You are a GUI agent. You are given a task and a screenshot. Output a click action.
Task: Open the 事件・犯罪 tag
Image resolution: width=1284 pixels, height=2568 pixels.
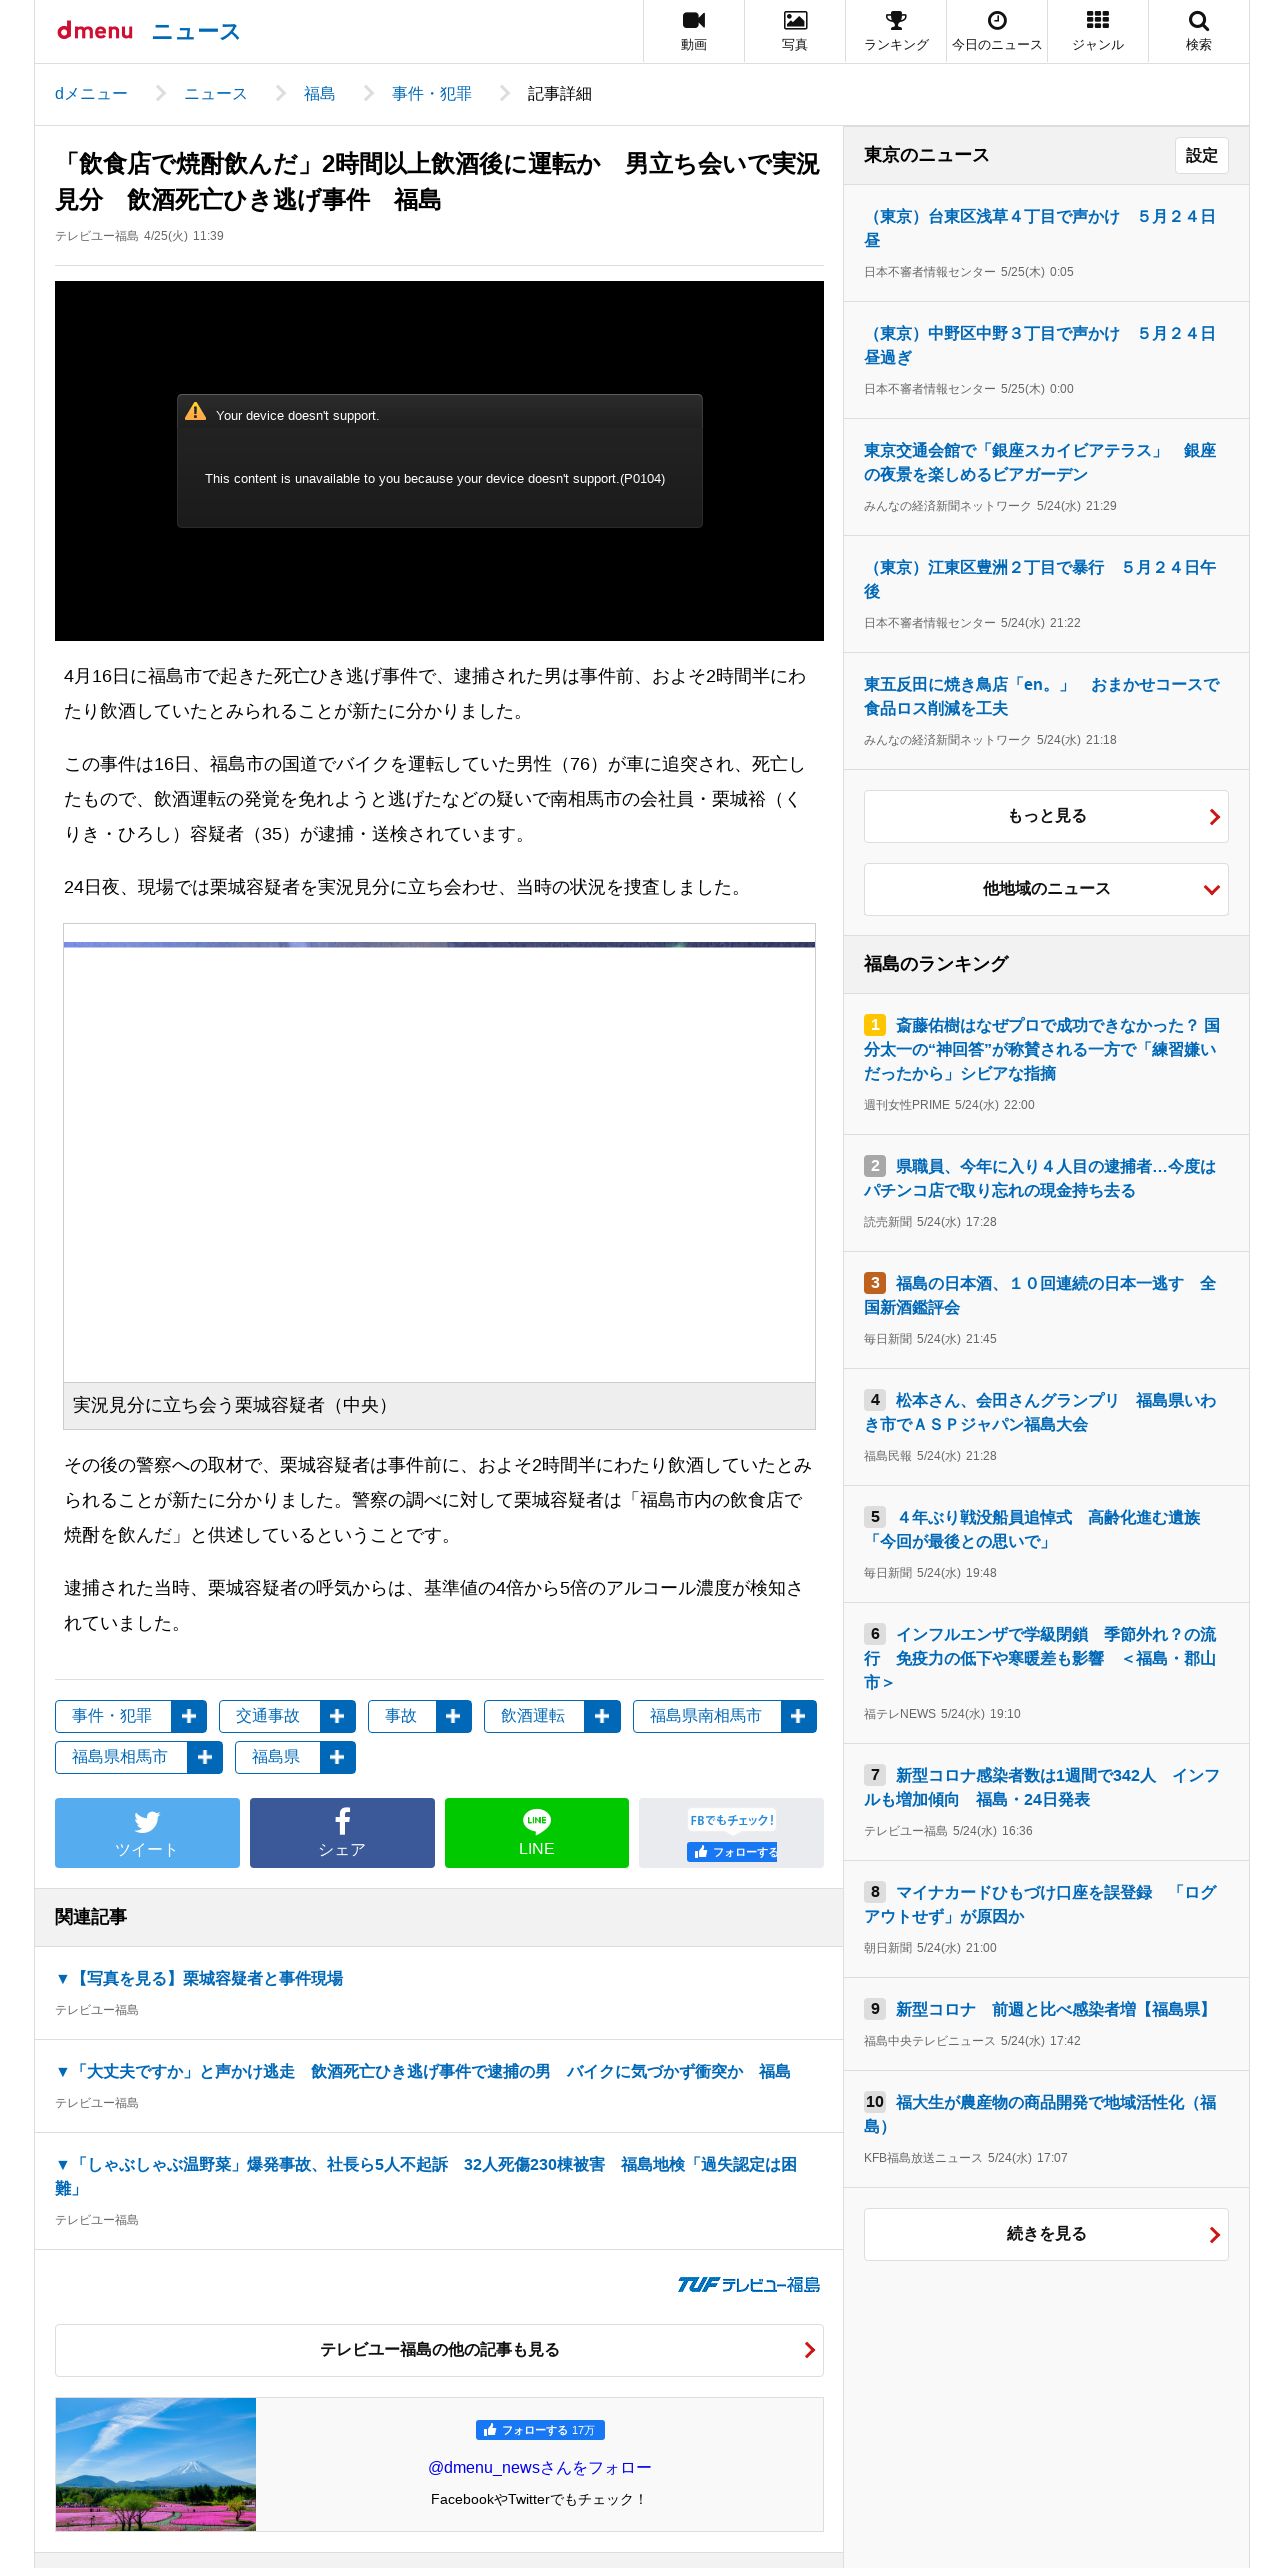click(113, 1716)
